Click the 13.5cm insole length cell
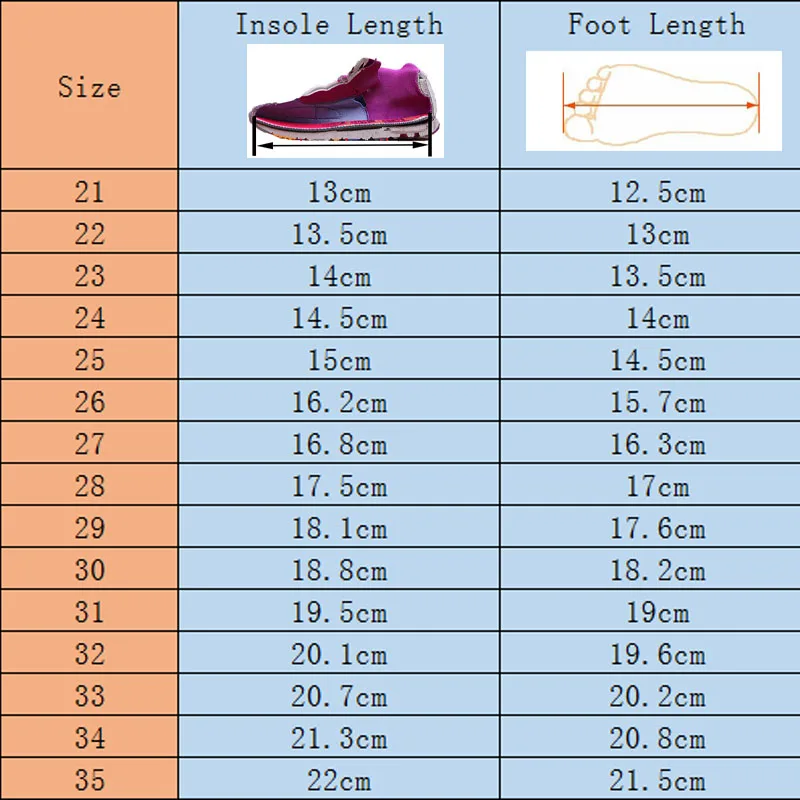The height and width of the screenshot is (800, 800). pyautogui.click(x=339, y=234)
